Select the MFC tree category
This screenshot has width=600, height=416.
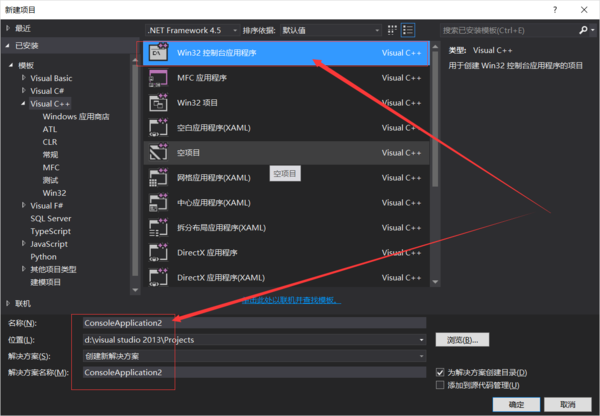(x=51, y=168)
